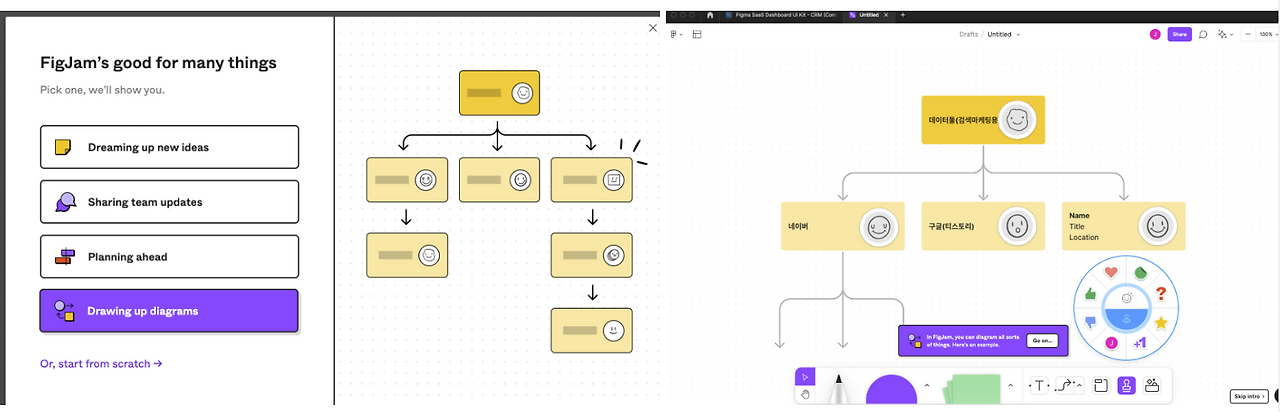
Task: Pick the thumbs up stamp in the wheel
Action: coord(1091,295)
